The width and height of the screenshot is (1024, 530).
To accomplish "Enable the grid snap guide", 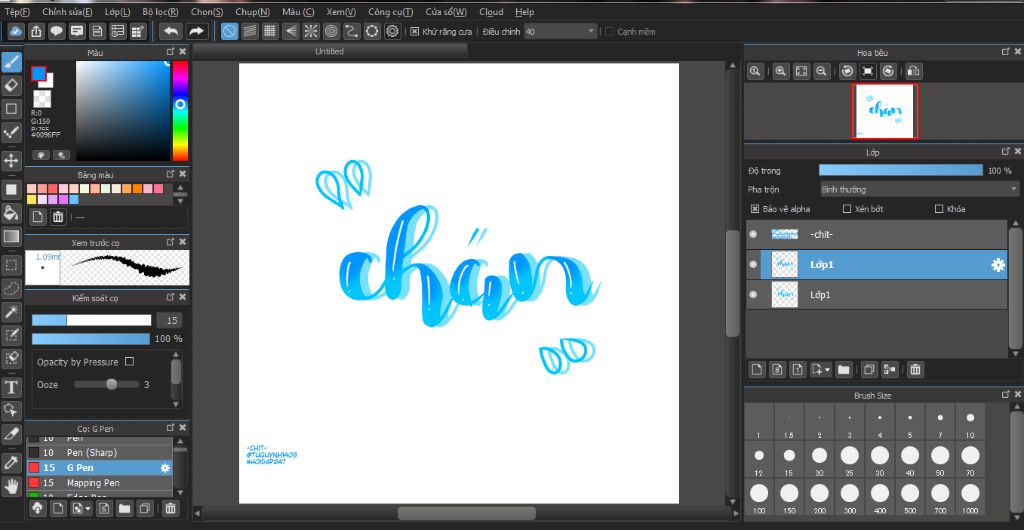I will click(270, 31).
